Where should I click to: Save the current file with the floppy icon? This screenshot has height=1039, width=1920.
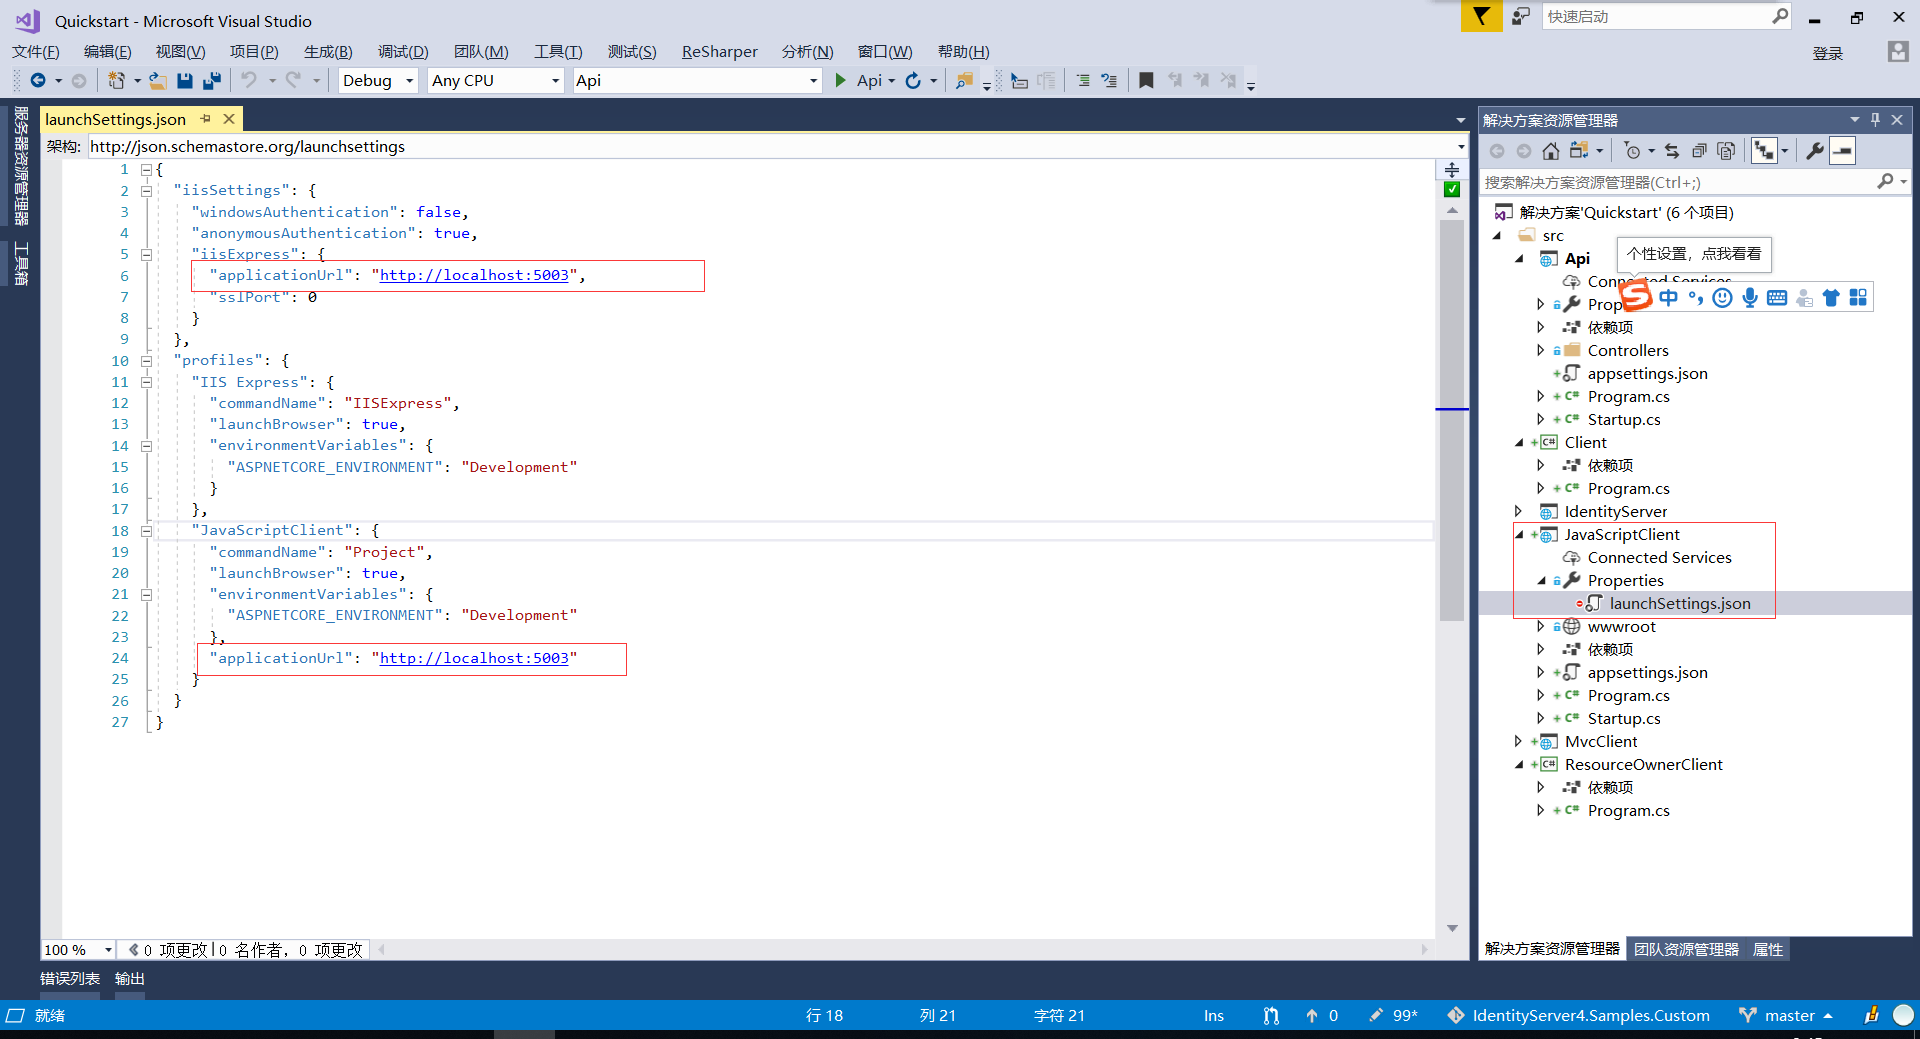tap(184, 81)
